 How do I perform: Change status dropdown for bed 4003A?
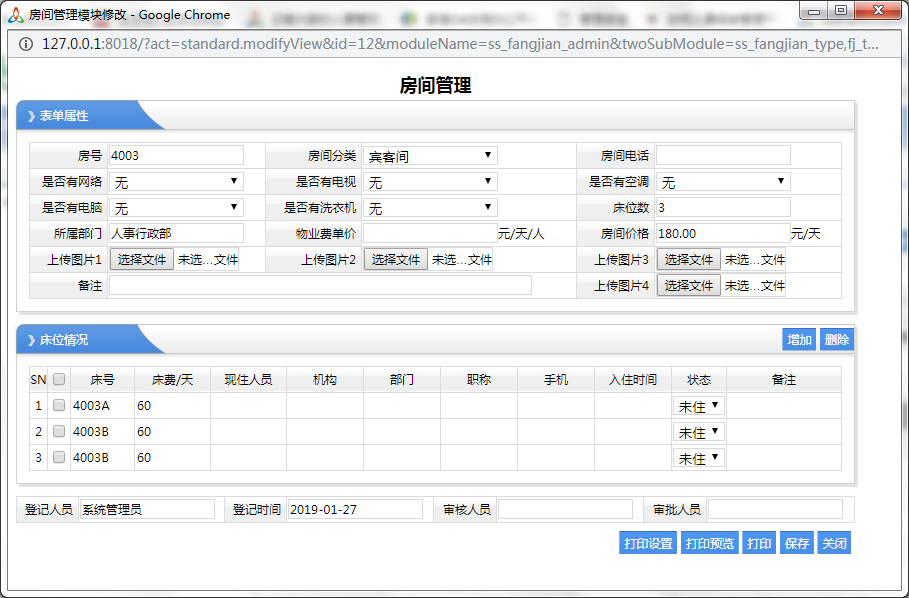pos(699,406)
